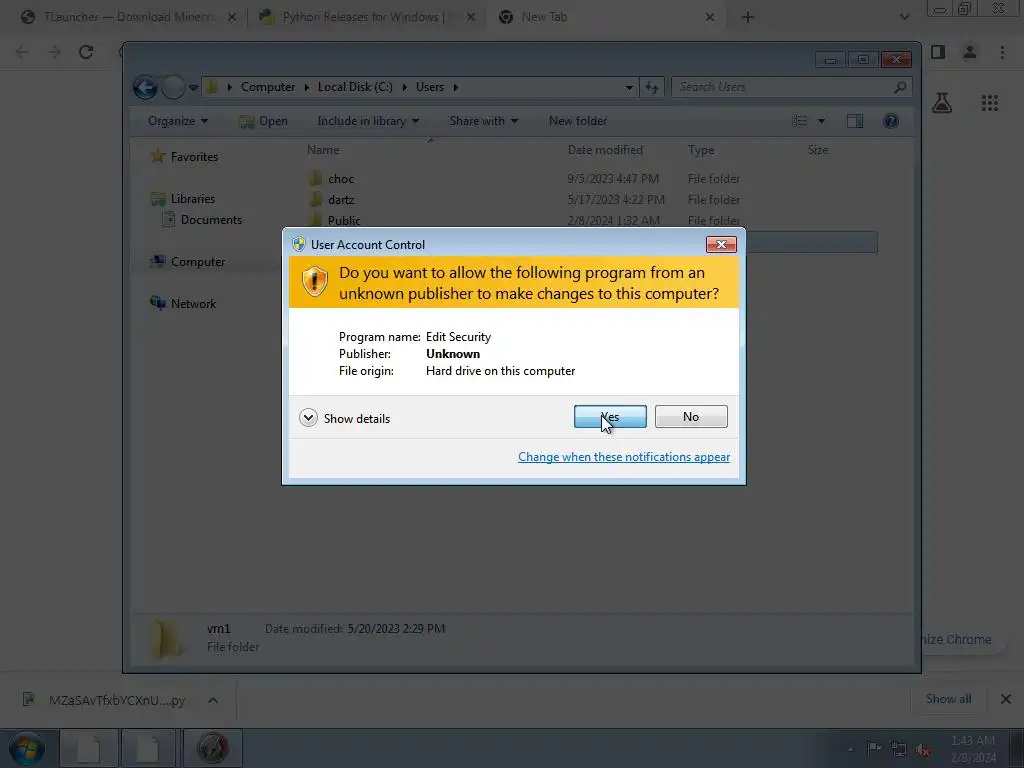The height and width of the screenshot is (768, 1024).
Task: Open the Organize menu
Action: click(x=178, y=121)
